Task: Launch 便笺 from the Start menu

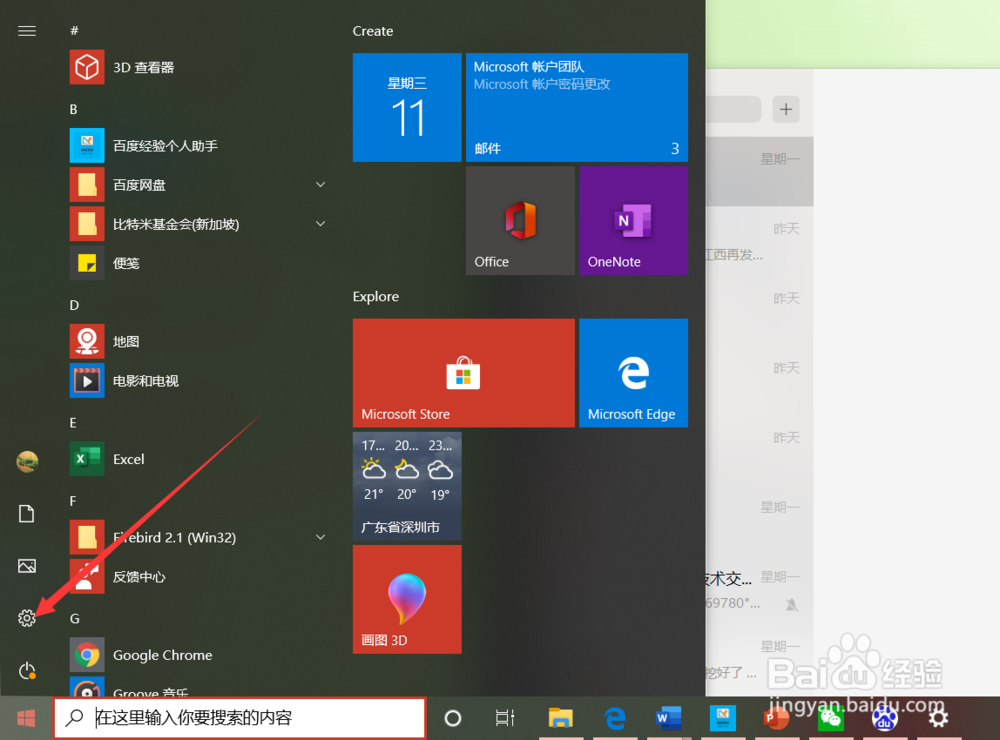Action: click(126, 263)
